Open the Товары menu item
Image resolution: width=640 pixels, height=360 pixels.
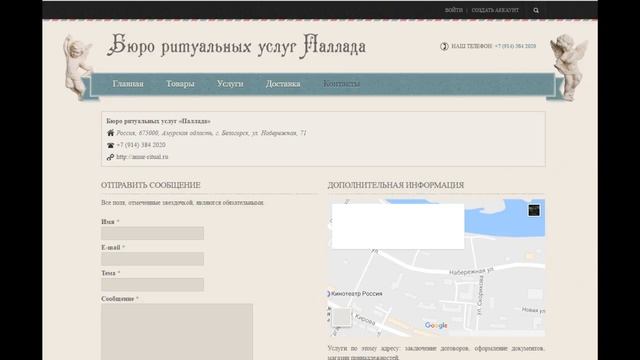coord(180,84)
